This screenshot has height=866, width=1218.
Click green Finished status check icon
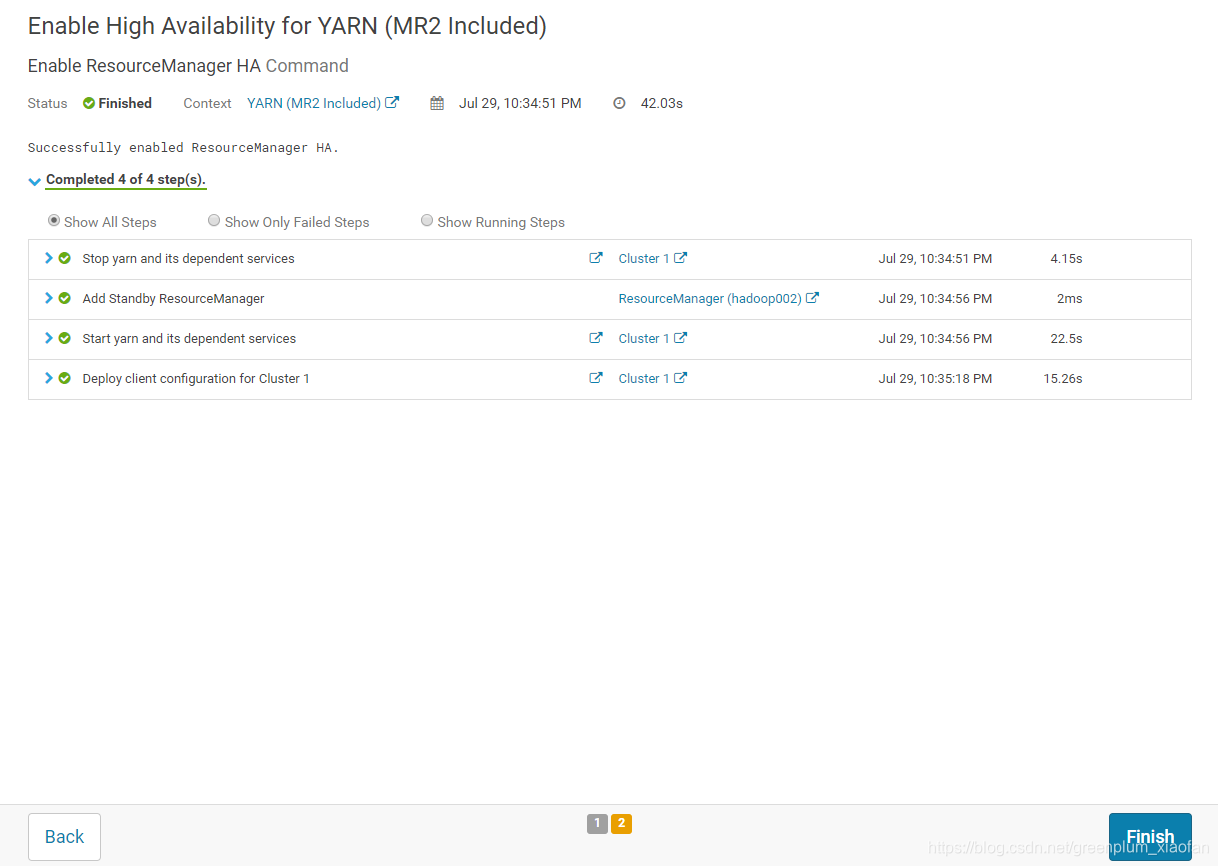pyautogui.click(x=89, y=103)
